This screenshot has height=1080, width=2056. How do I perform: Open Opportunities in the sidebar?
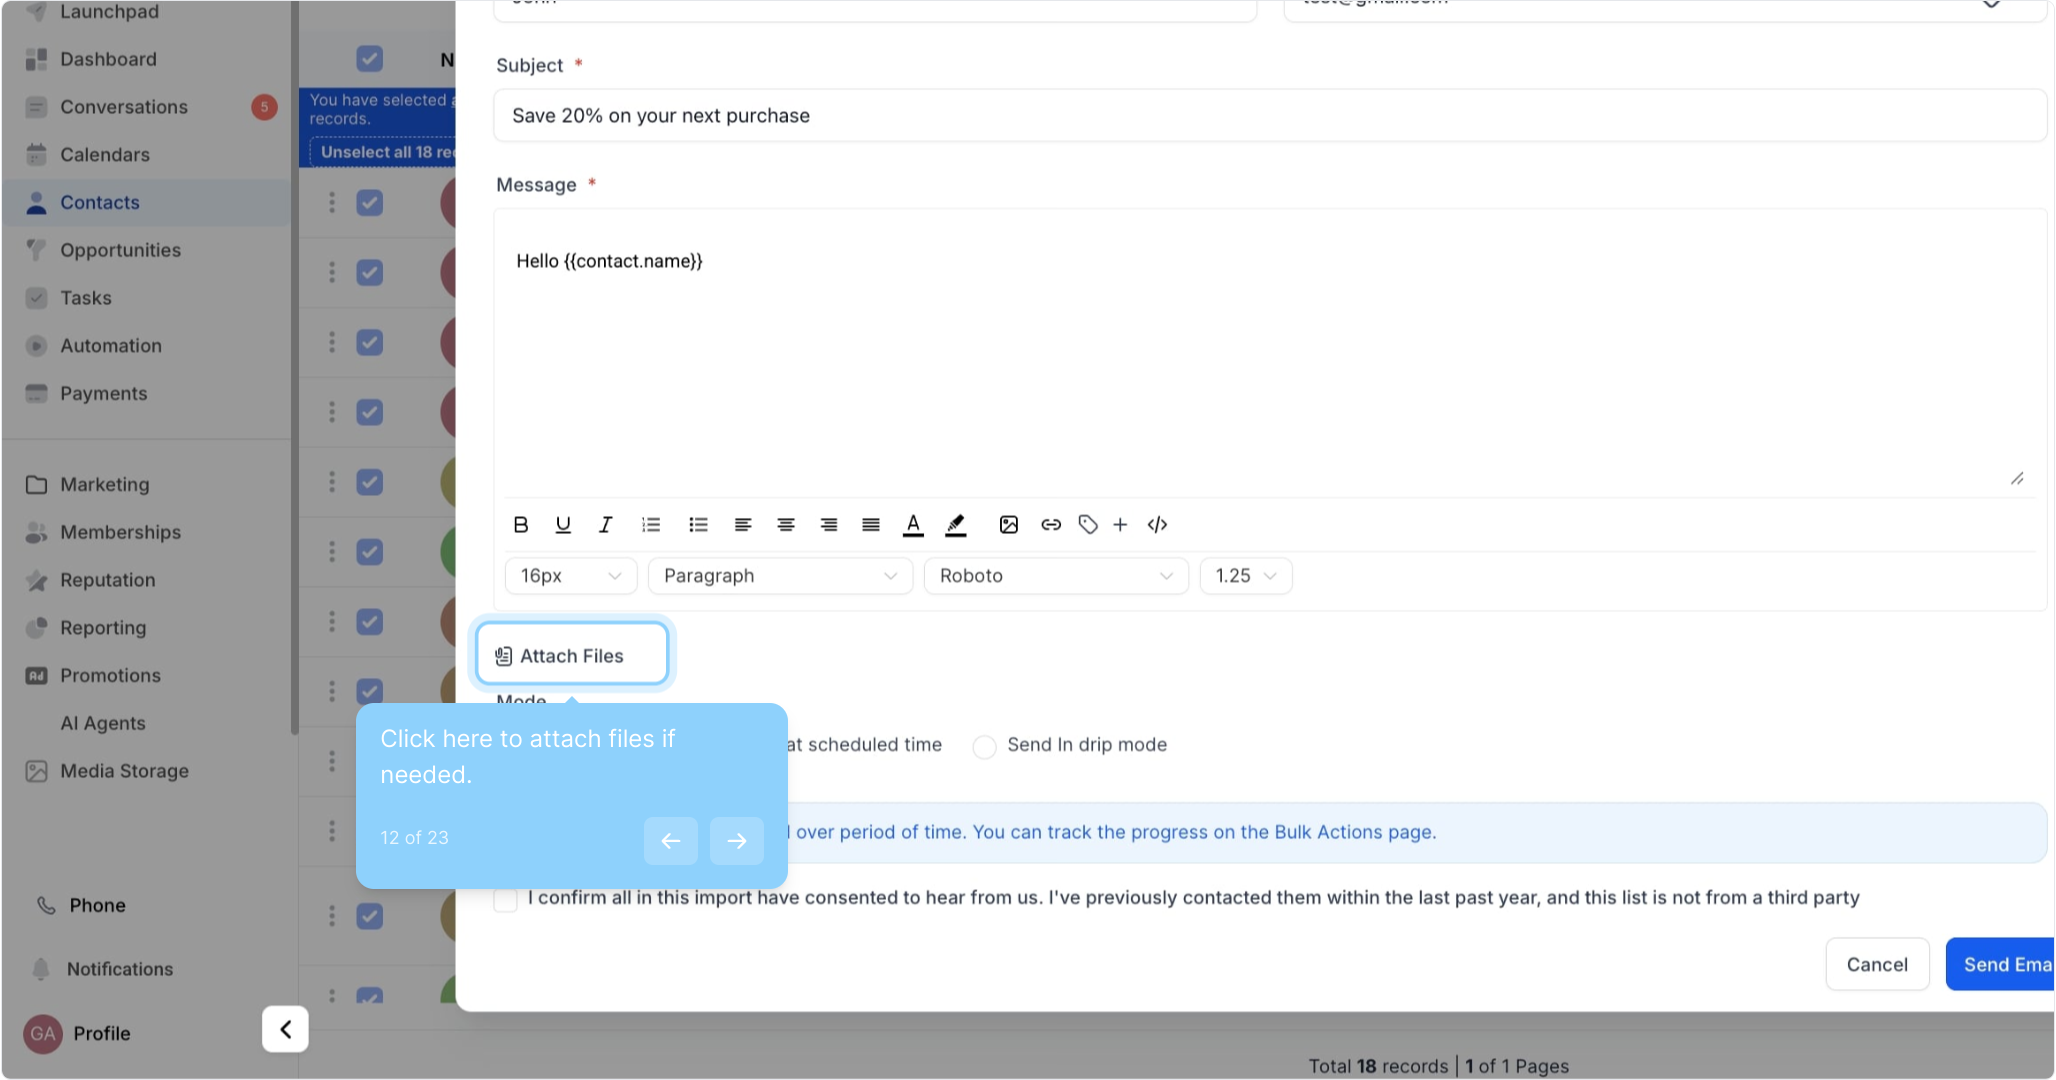(x=120, y=250)
